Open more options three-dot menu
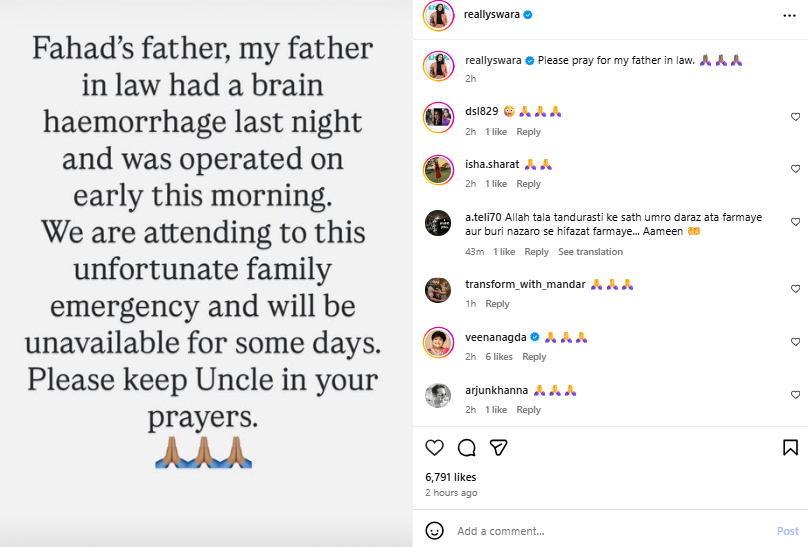Image resolution: width=808 pixels, height=547 pixels. click(790, 15)
